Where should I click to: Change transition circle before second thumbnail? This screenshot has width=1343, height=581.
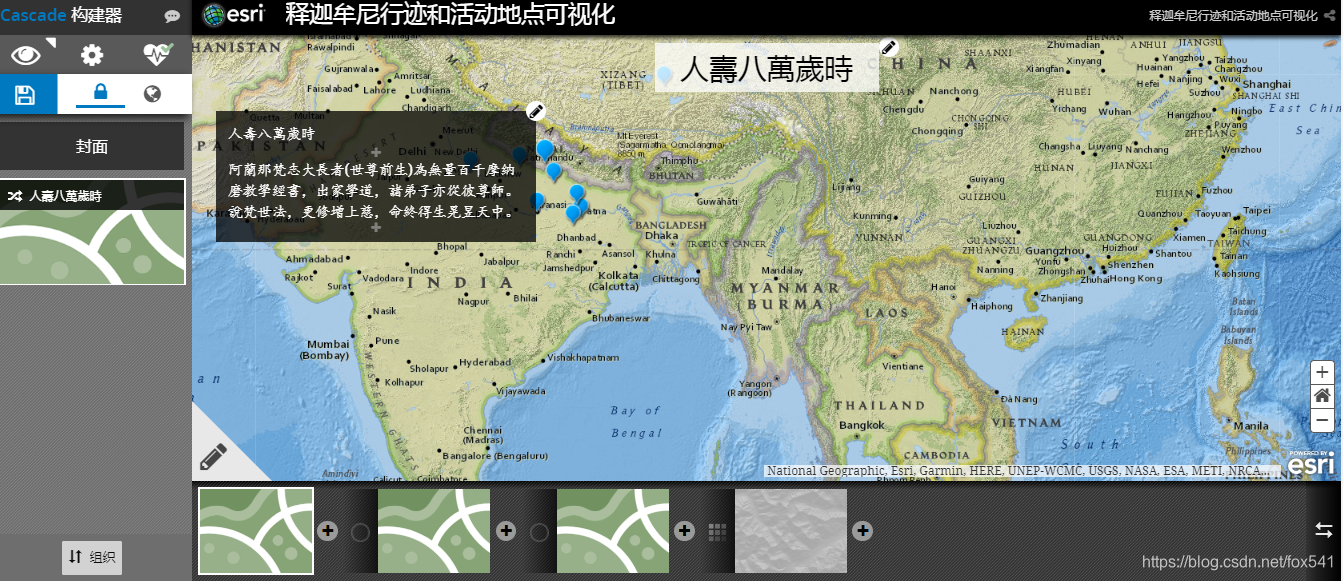[x=360, y=532]
